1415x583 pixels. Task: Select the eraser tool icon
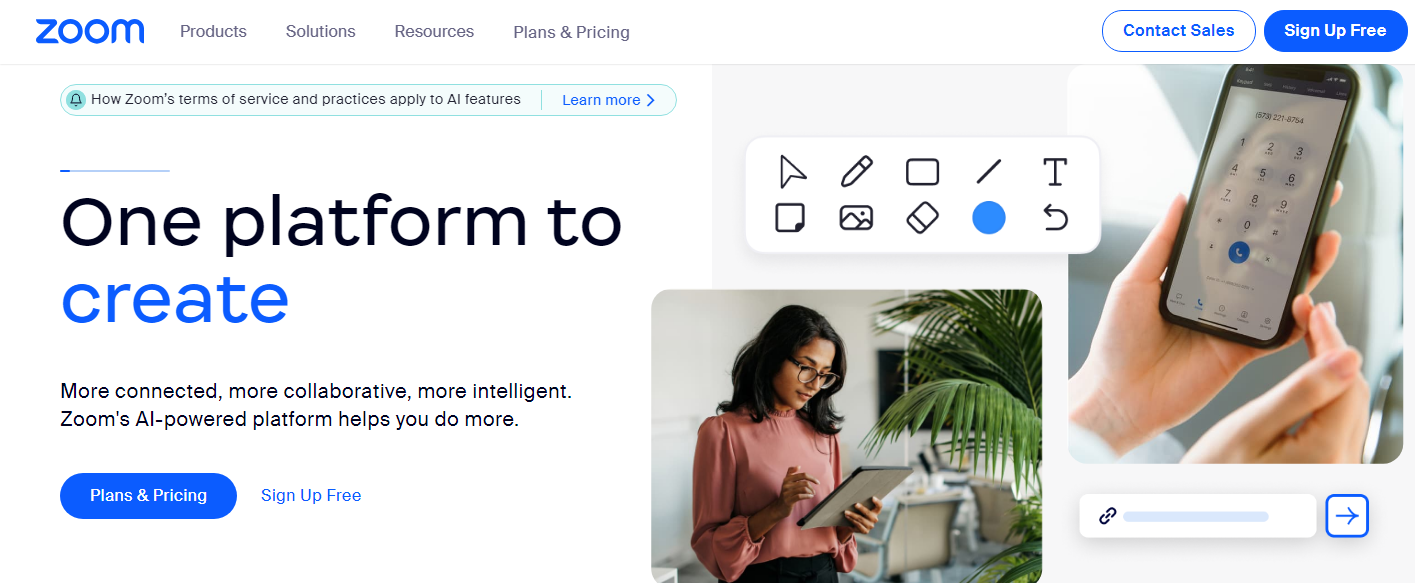pyautogui.click(x=922, y=217)
